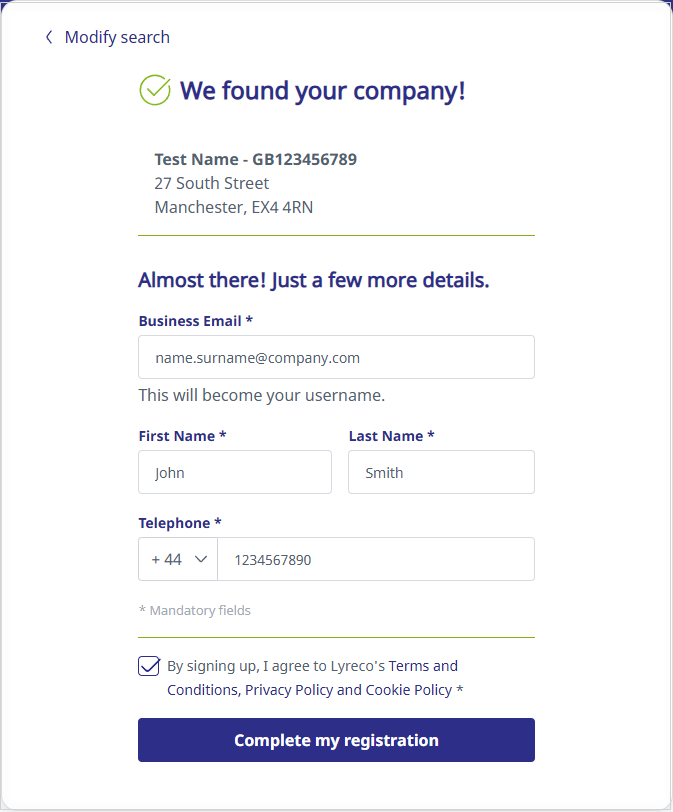Image resolution: width=673 pixels, height=812 pixels.
Task: Tick the terms agreement checkbox
Action: [149, 666]
